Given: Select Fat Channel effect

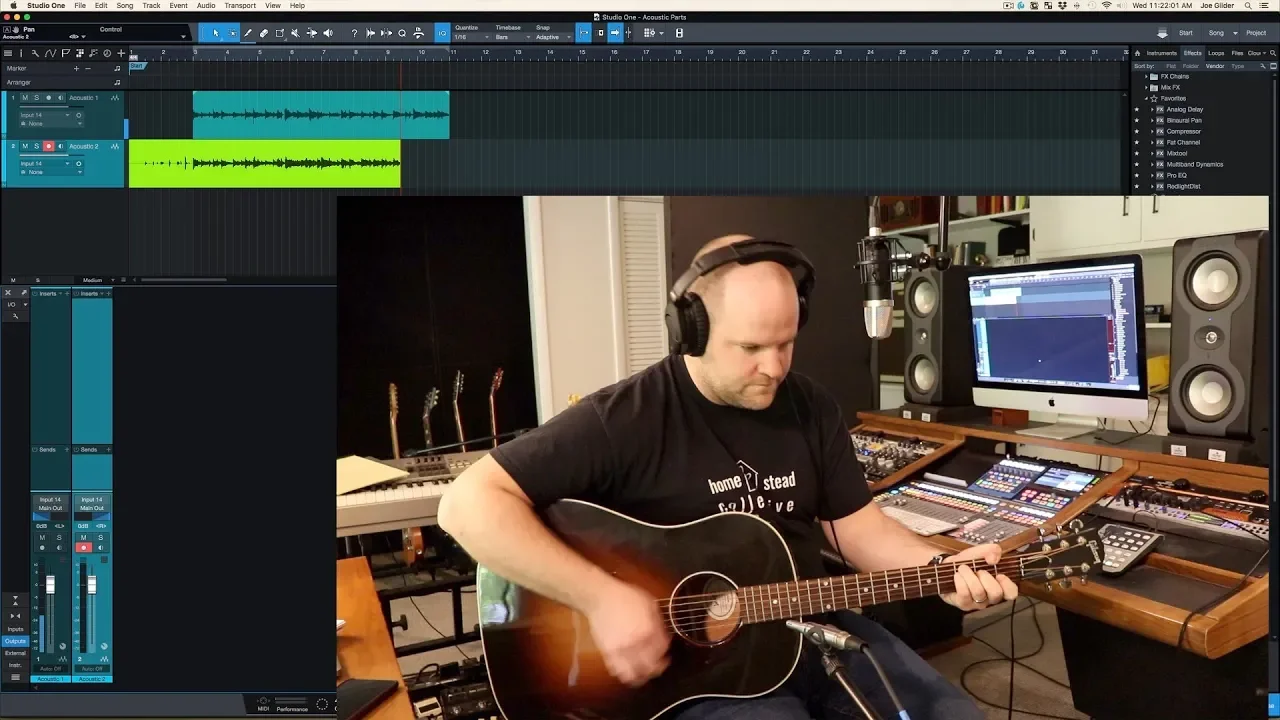Looking at the screenshot, I should coord(1183,142).
